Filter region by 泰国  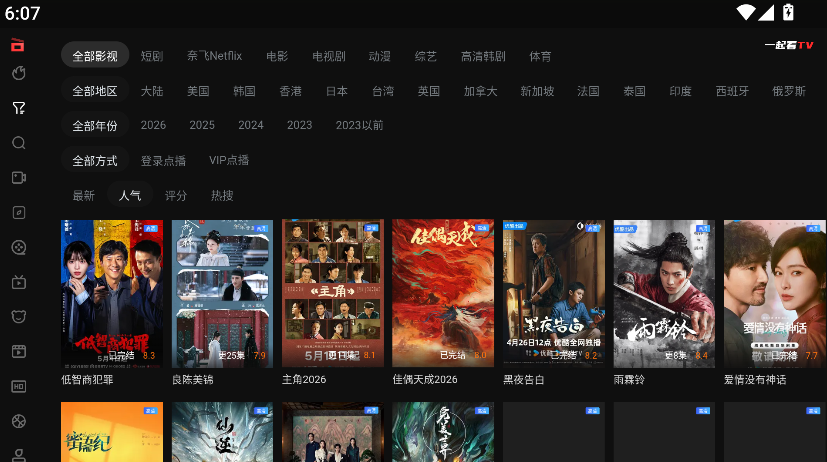click(x=634, y=91)
